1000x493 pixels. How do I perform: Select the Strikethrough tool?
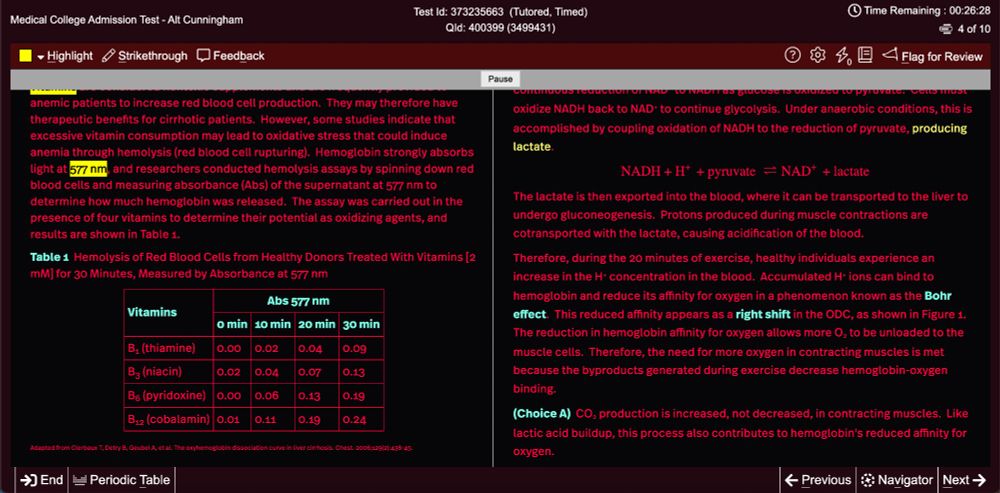coord(145,56)
